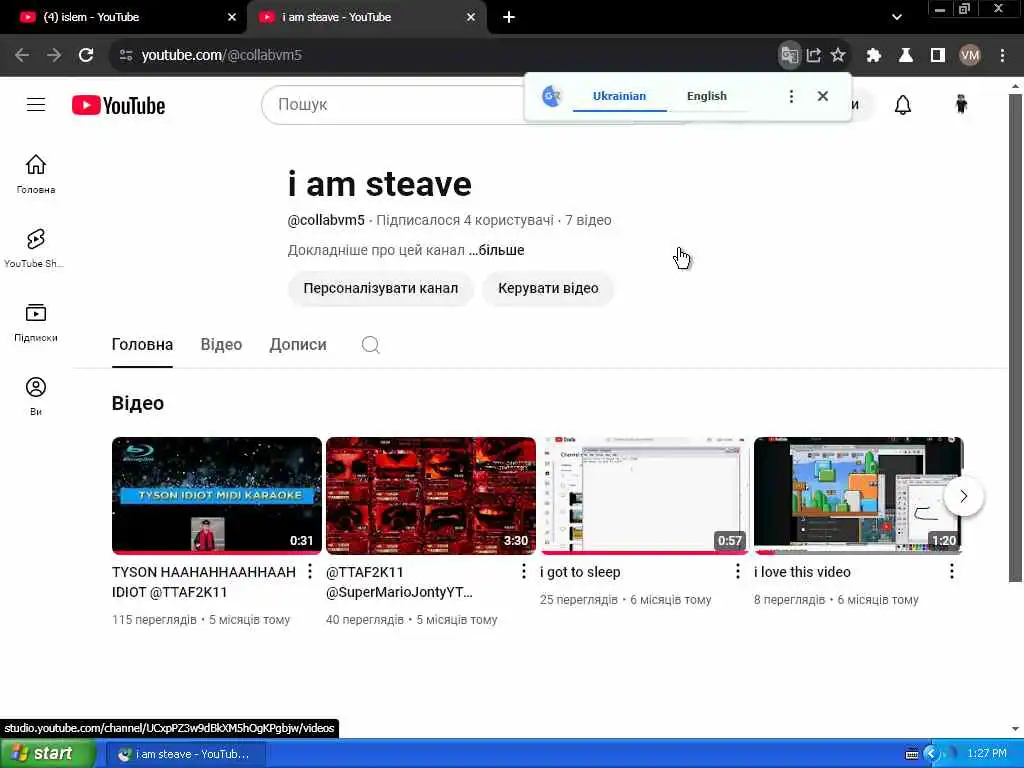
Task: Open the Mario 1:20 video thumbnail
Action: (859, 496)
